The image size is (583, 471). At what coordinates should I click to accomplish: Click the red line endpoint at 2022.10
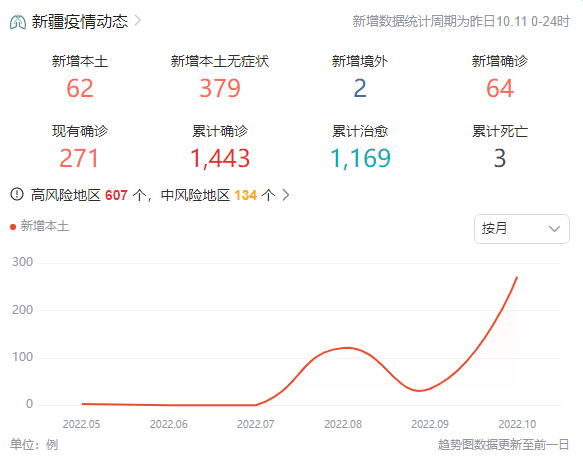pos(517,277)
